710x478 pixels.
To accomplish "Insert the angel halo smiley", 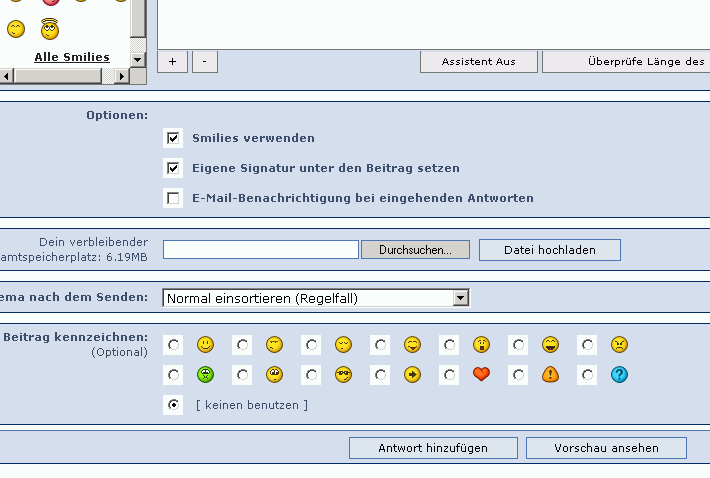I will coord(49,28).
